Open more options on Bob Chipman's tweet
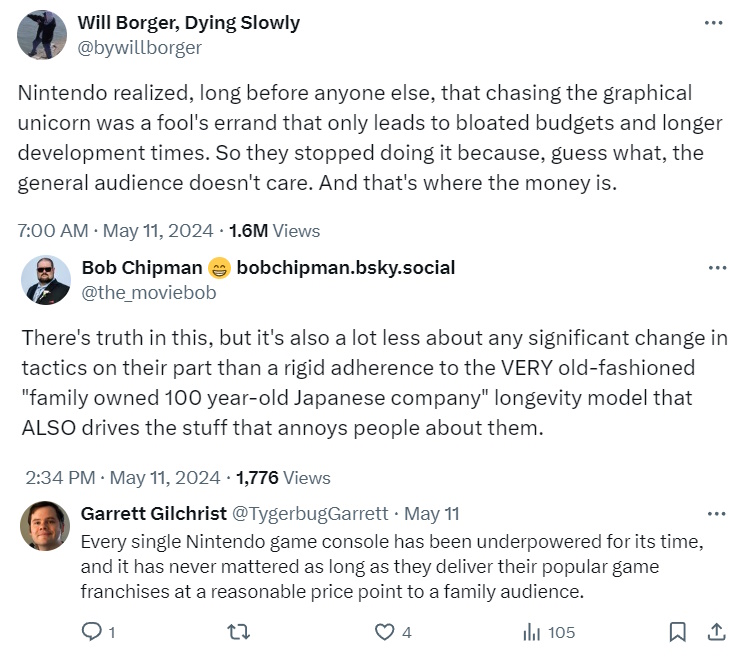This screenshot has width=737, height=663. tap(716, 267)
